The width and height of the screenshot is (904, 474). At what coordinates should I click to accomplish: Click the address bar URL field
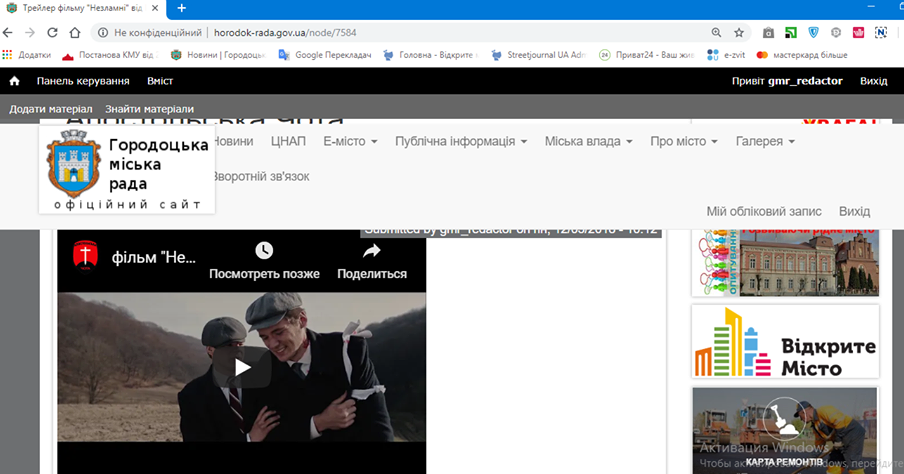(400, 32)
